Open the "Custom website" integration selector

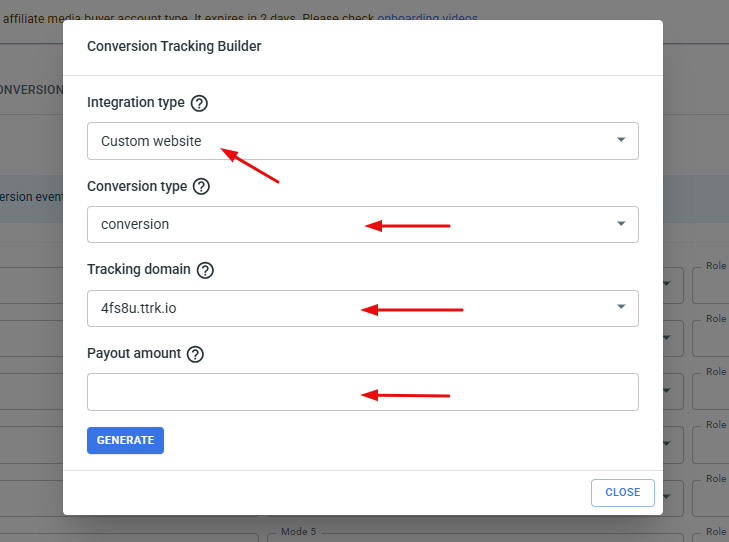pos(350,141)
